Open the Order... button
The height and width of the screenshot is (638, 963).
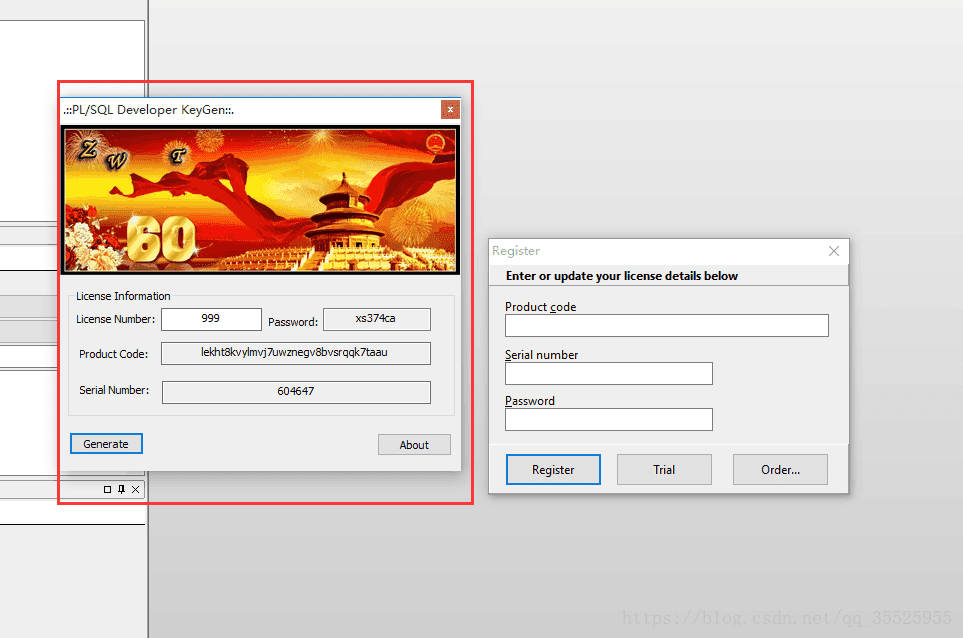(780, 470)
